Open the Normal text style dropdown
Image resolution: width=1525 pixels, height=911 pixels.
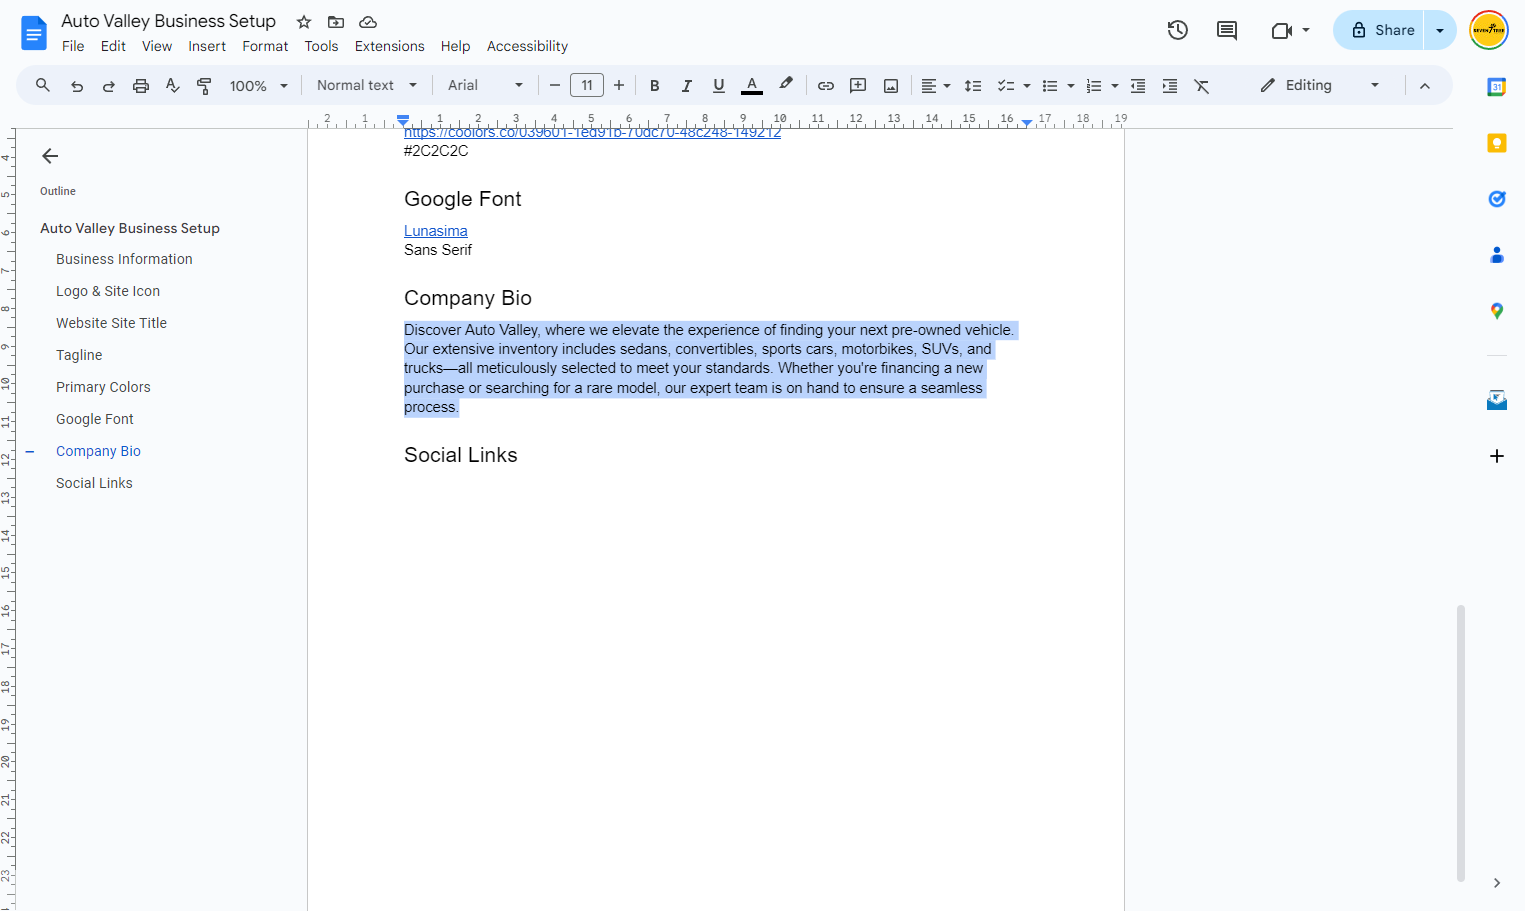click(x=367, y=86)
